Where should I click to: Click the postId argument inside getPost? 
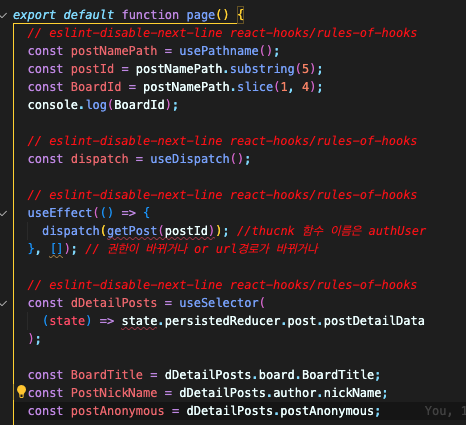(x=186, y=231)
